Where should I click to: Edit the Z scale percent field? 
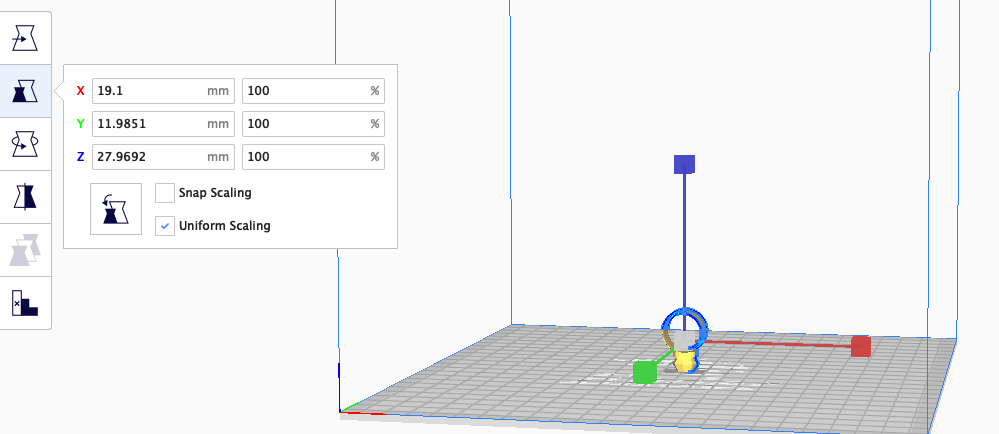click(313, 157)
